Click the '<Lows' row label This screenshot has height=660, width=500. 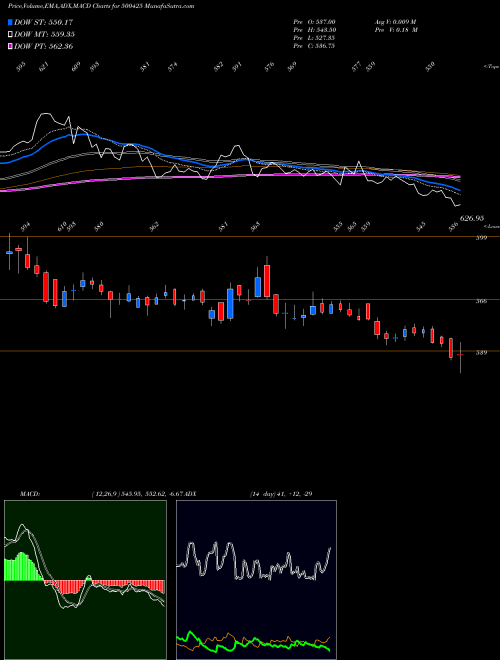(491, 226)
